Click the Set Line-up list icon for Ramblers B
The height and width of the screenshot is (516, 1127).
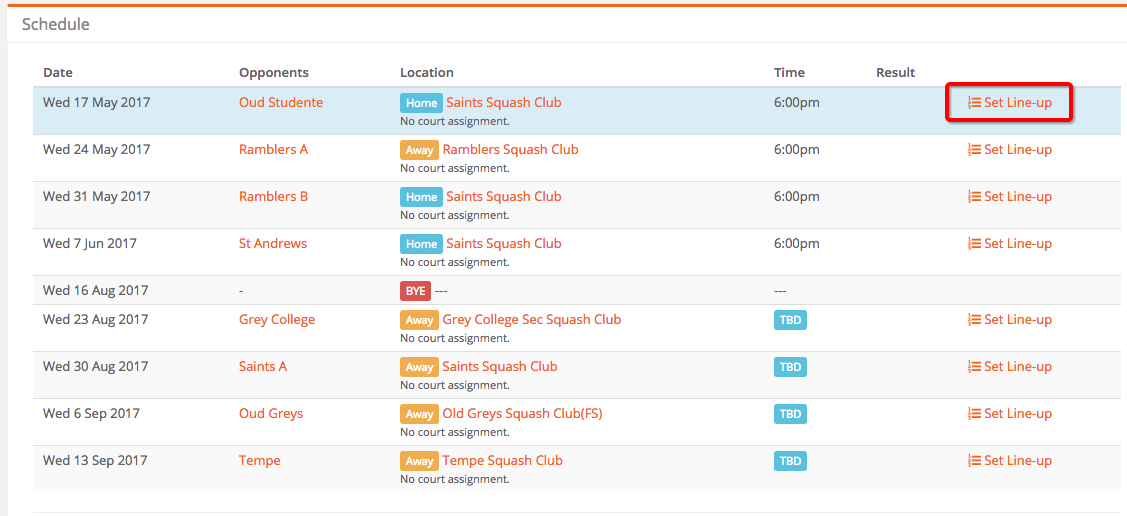tap(975, 196)
